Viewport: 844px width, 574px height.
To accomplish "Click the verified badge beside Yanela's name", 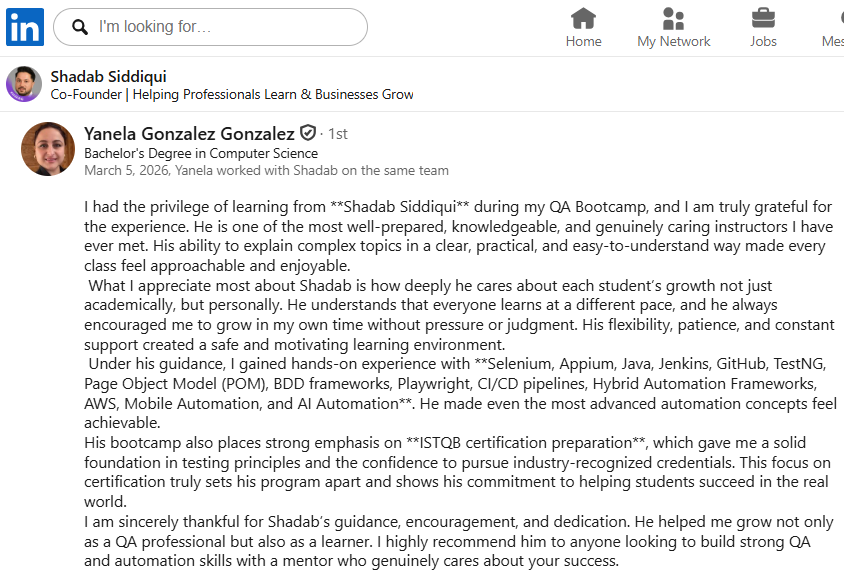I will (x=308, y=133).
